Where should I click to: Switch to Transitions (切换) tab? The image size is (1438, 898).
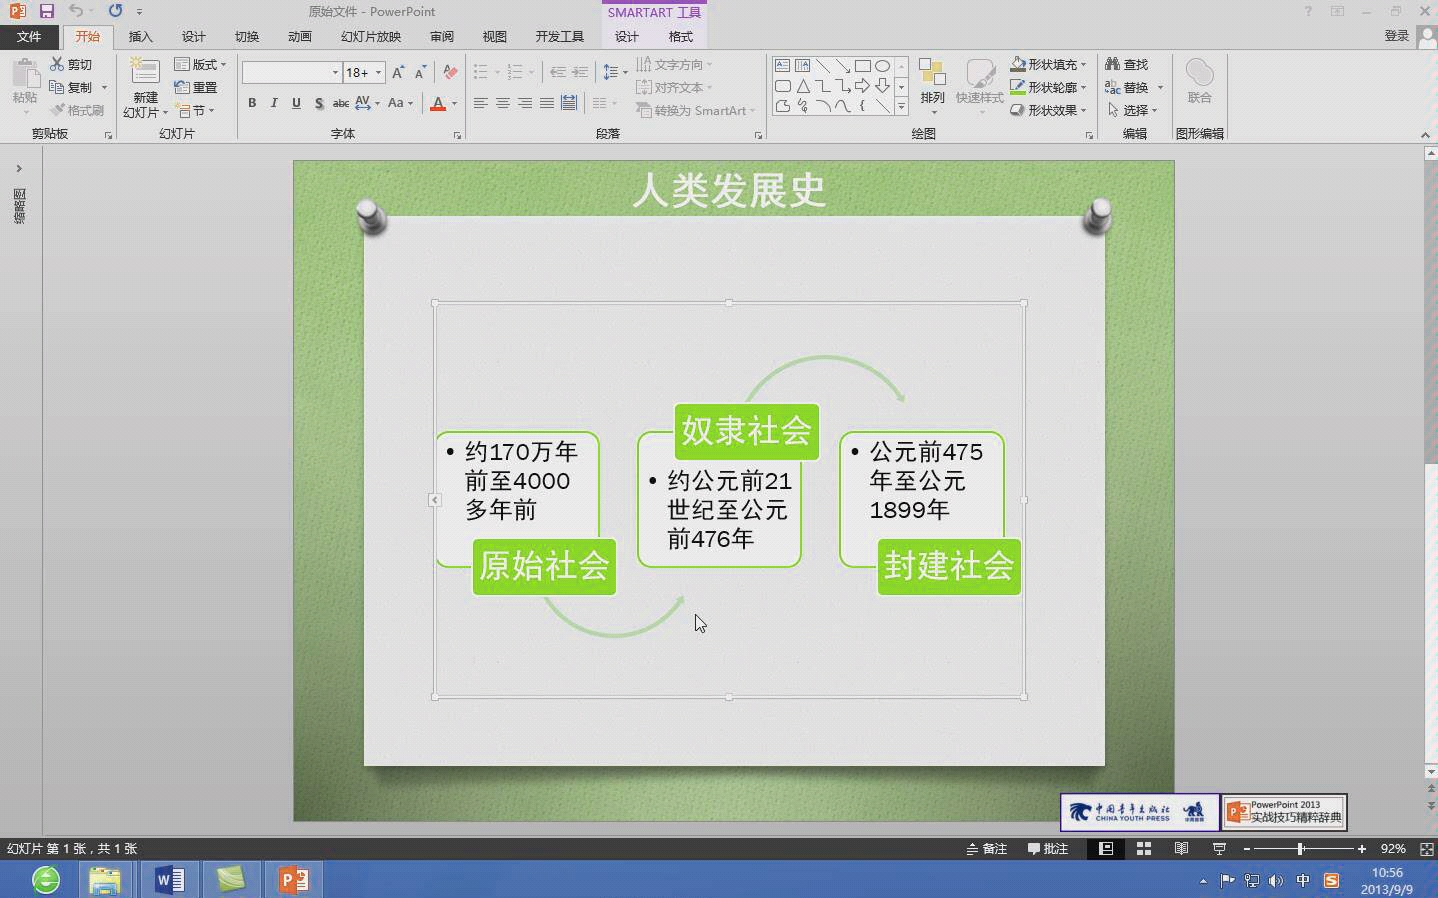click(247, 36)
